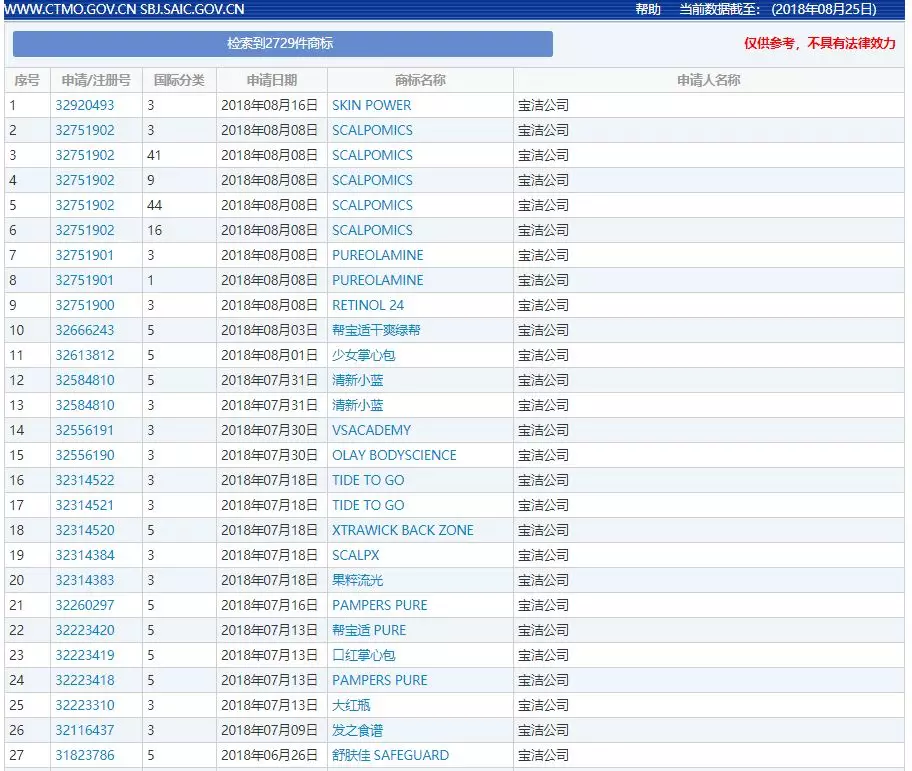Open the 发之食谱 trademark
Image resolution: width=912 pixels, height=771 pixels.
click(x=358, y=730)
